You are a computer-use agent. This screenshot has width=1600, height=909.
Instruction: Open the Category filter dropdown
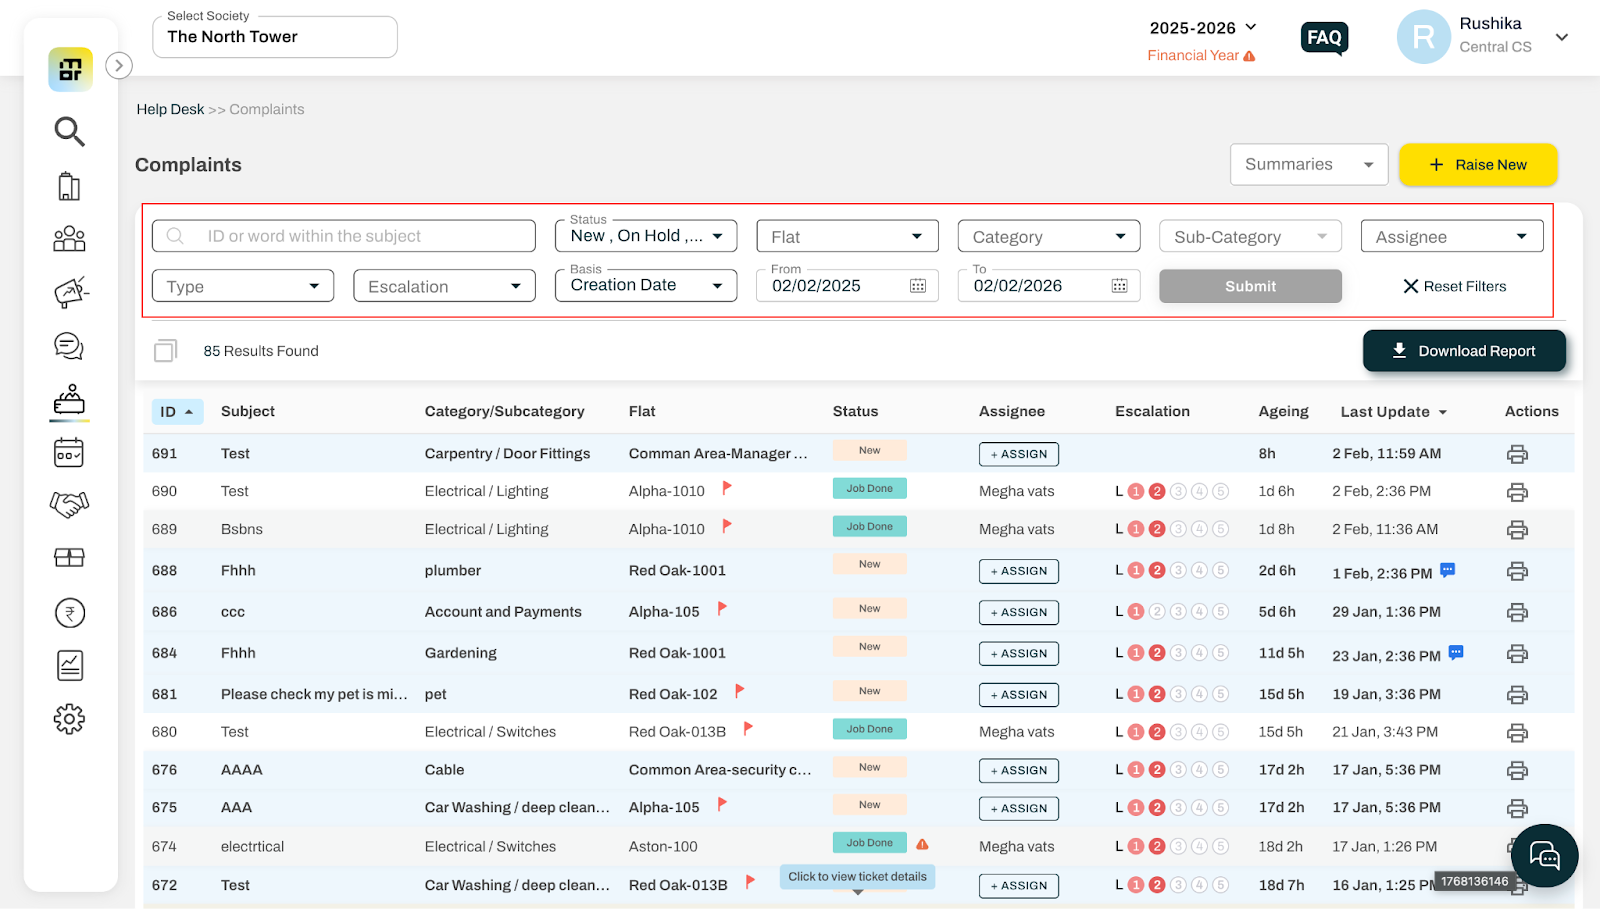point(1049,236)
